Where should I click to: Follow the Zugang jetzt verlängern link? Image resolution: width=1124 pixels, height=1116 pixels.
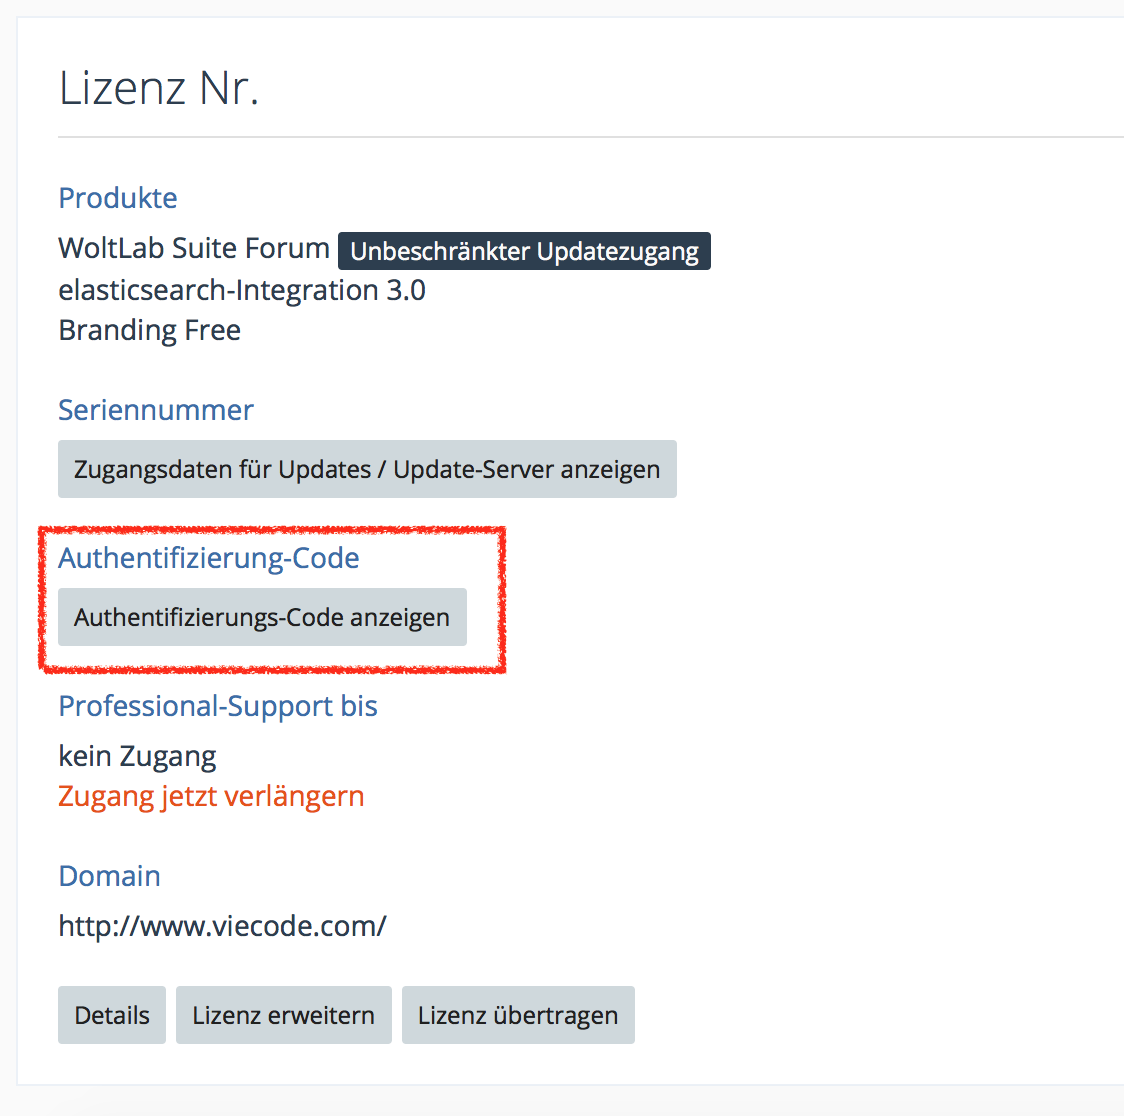pyautogui.click(x=211, y=796)
